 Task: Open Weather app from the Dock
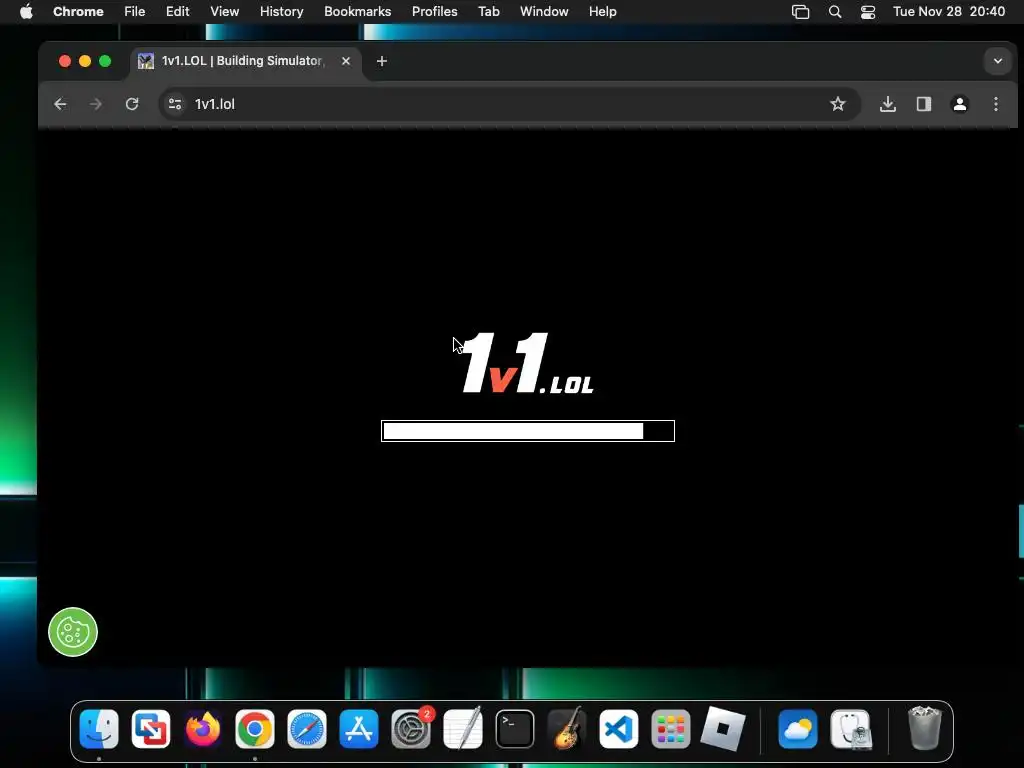coord(798,729)
